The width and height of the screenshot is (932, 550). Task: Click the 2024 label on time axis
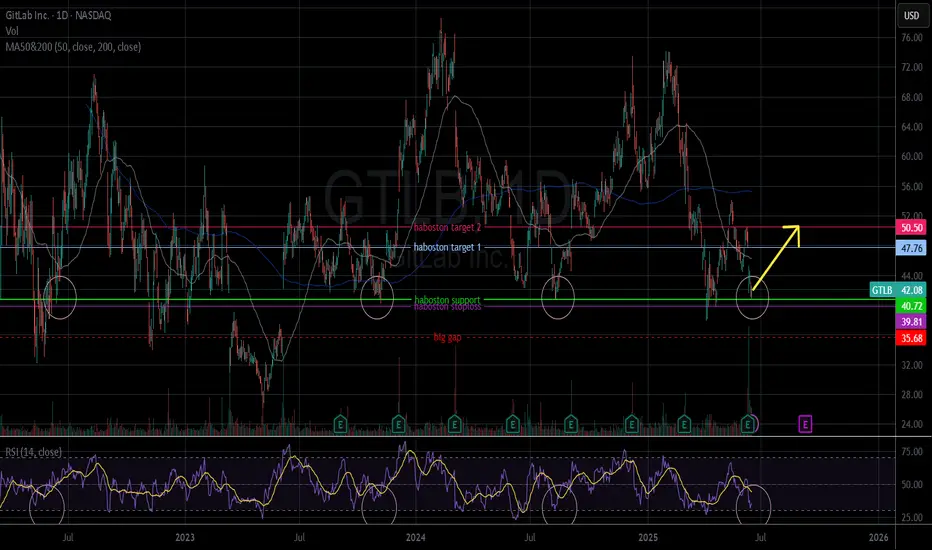pos(415,538)
